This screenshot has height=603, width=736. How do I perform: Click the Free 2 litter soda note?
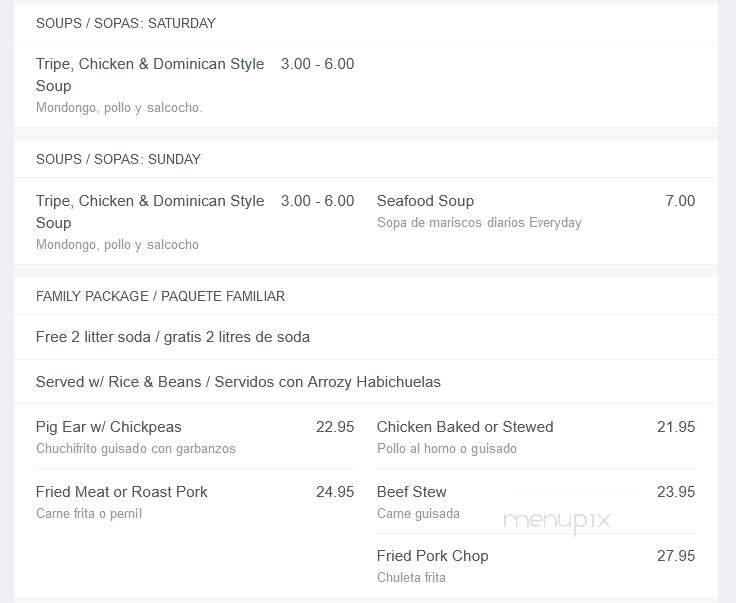[x=173, y=337]
